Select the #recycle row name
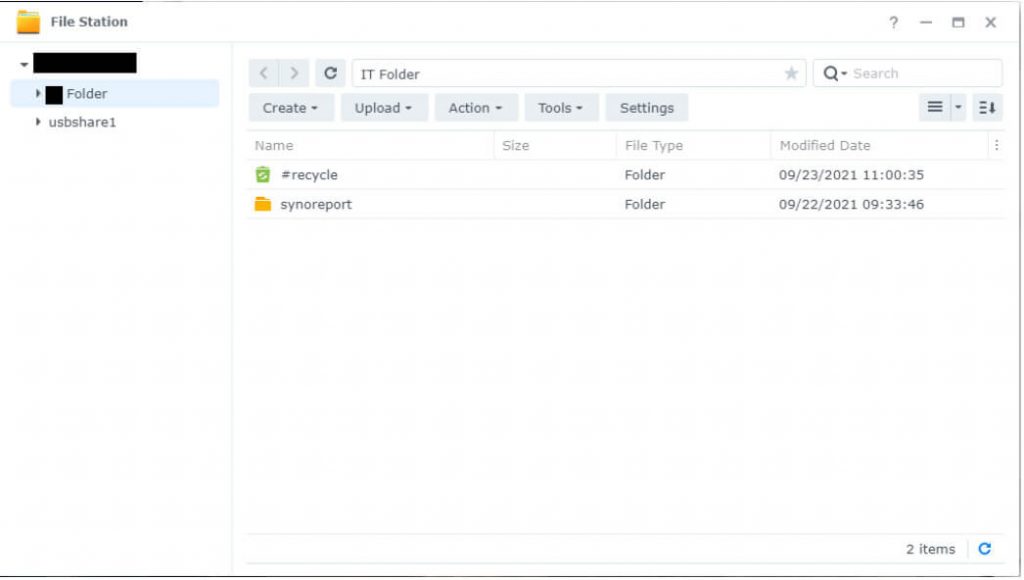Image resolution: width=1024 pixels, height=580 pixels. coord(309,174)
